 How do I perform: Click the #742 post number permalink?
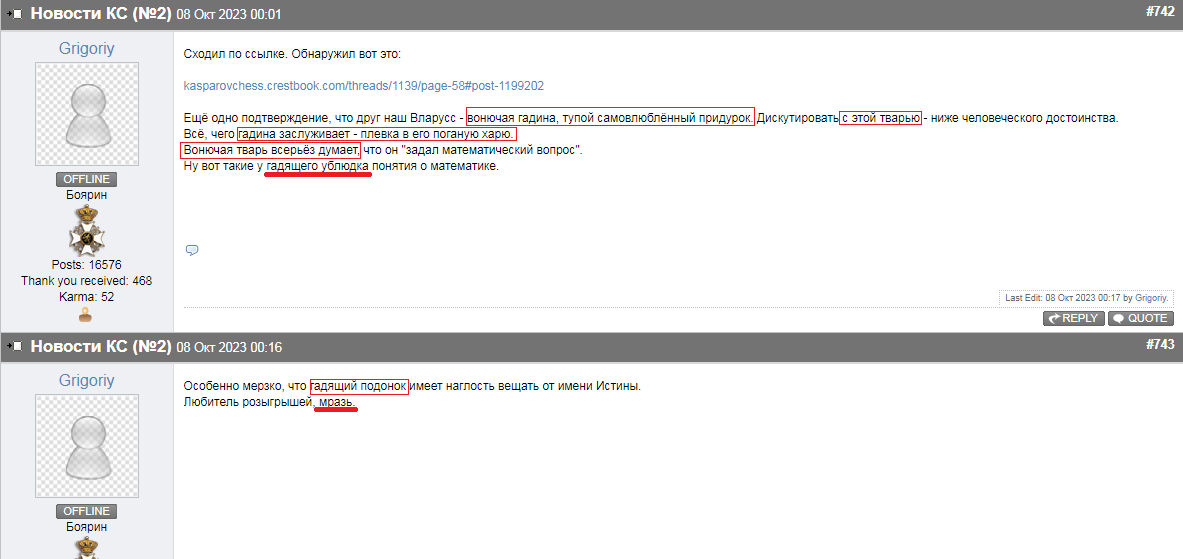(1160, 12)
